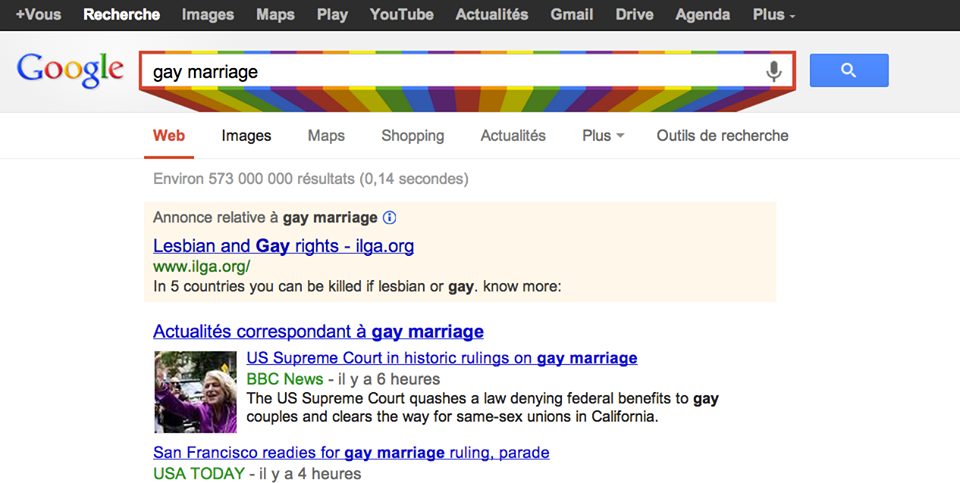Click the Google logo

coord(70,70)
